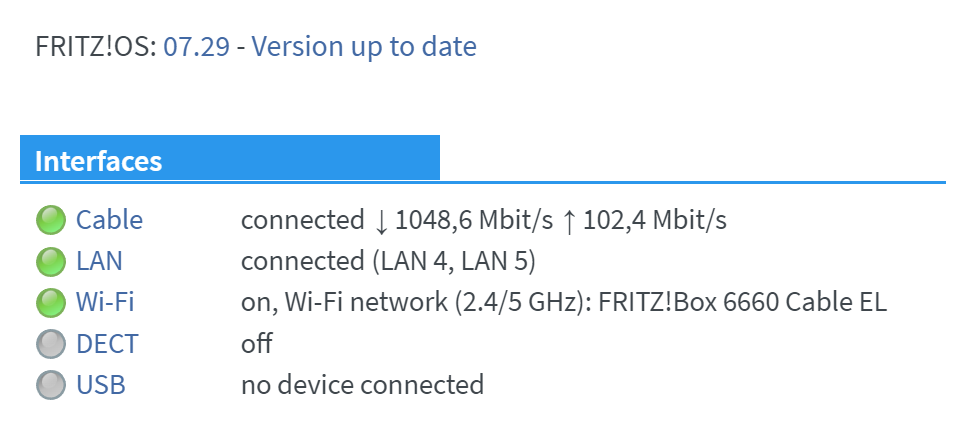Click the LAN status "connected (LAN 4, LAN 5)"

point(389,262)
